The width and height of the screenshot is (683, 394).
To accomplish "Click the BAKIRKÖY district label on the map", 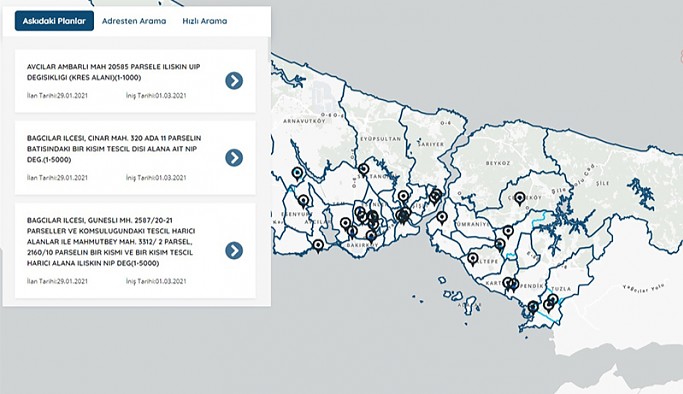I will coord(362,246).
